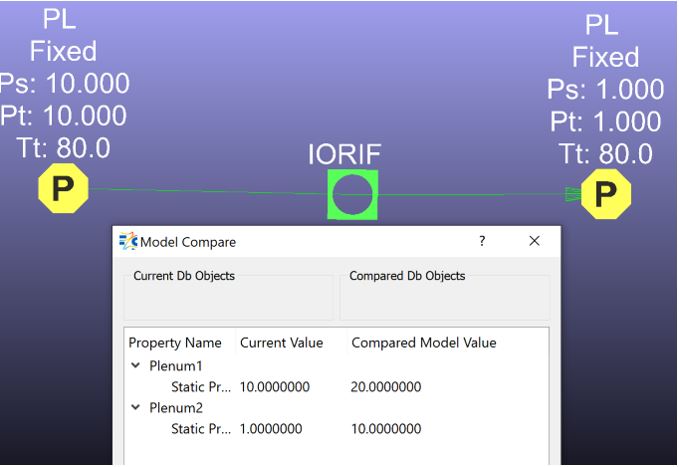Viewport: 679px width, 467px height.
Task: Select the Static Pr row under Plenum1
Action: click(198, 387)
